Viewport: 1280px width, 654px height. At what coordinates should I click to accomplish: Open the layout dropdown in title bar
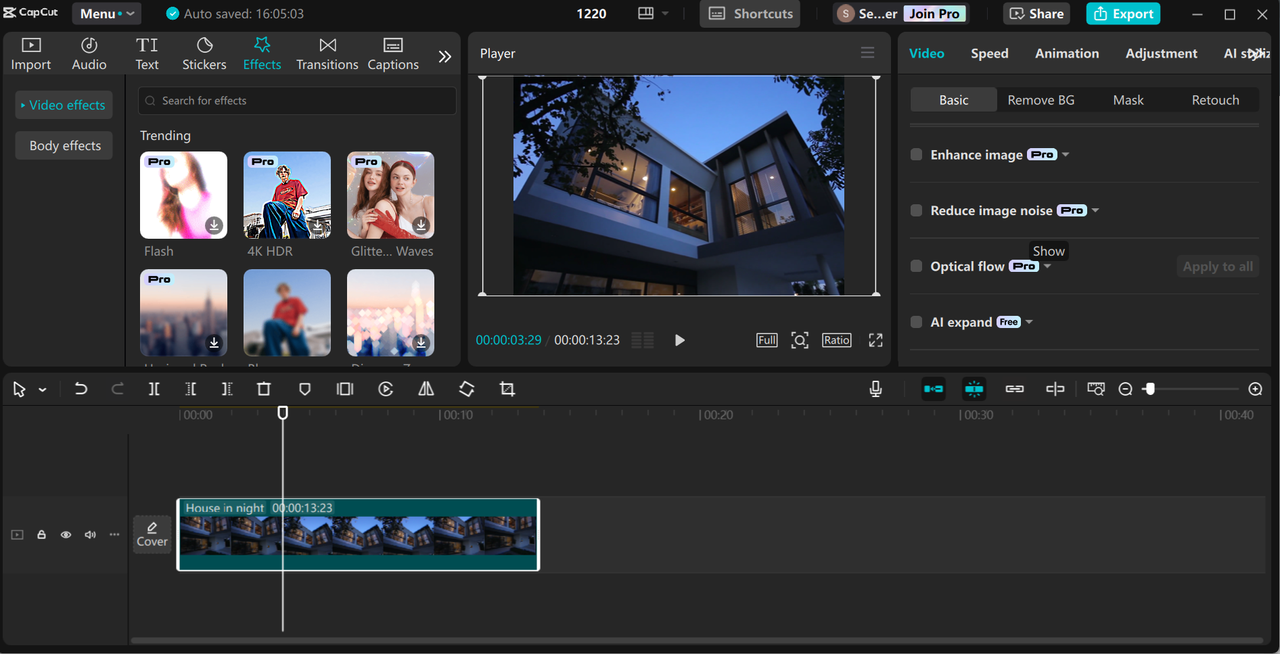[x=652, y=14]
